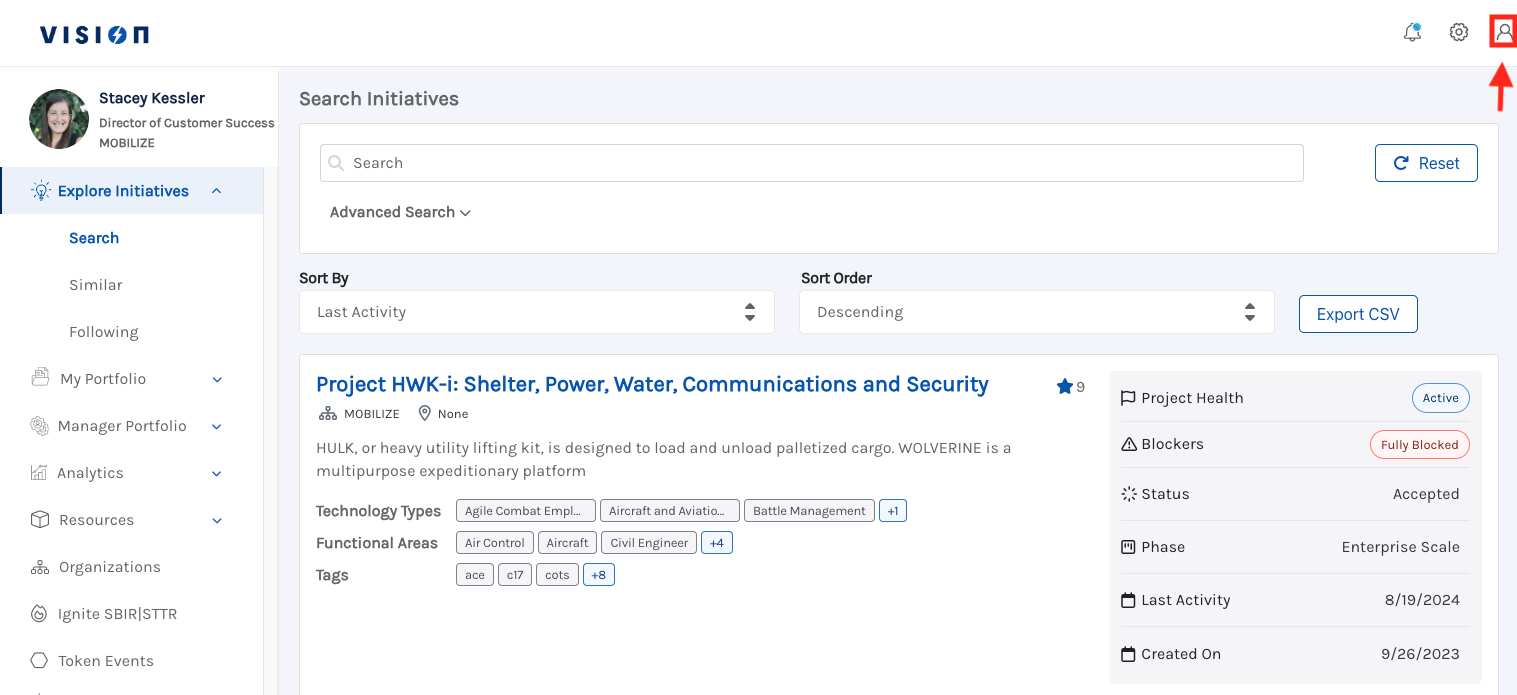The height and width of the screenshot is (695, 1517).
Task: Expand the My Portfolio menu
Action: [x=217, y=379]
